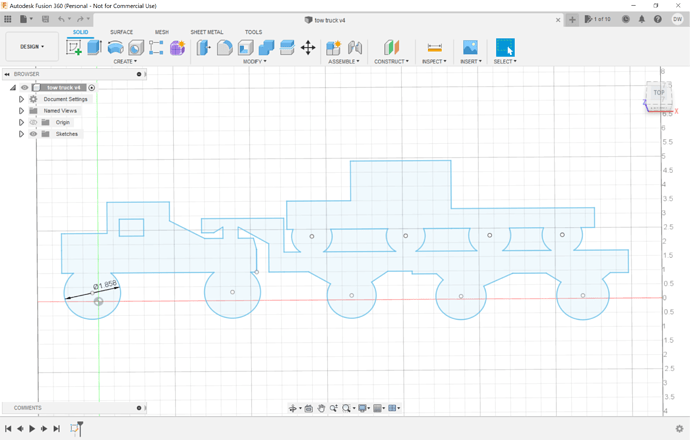Screen dimensions: 690x440
Task: Open the Construct dropdown menu
Action: 391,62
